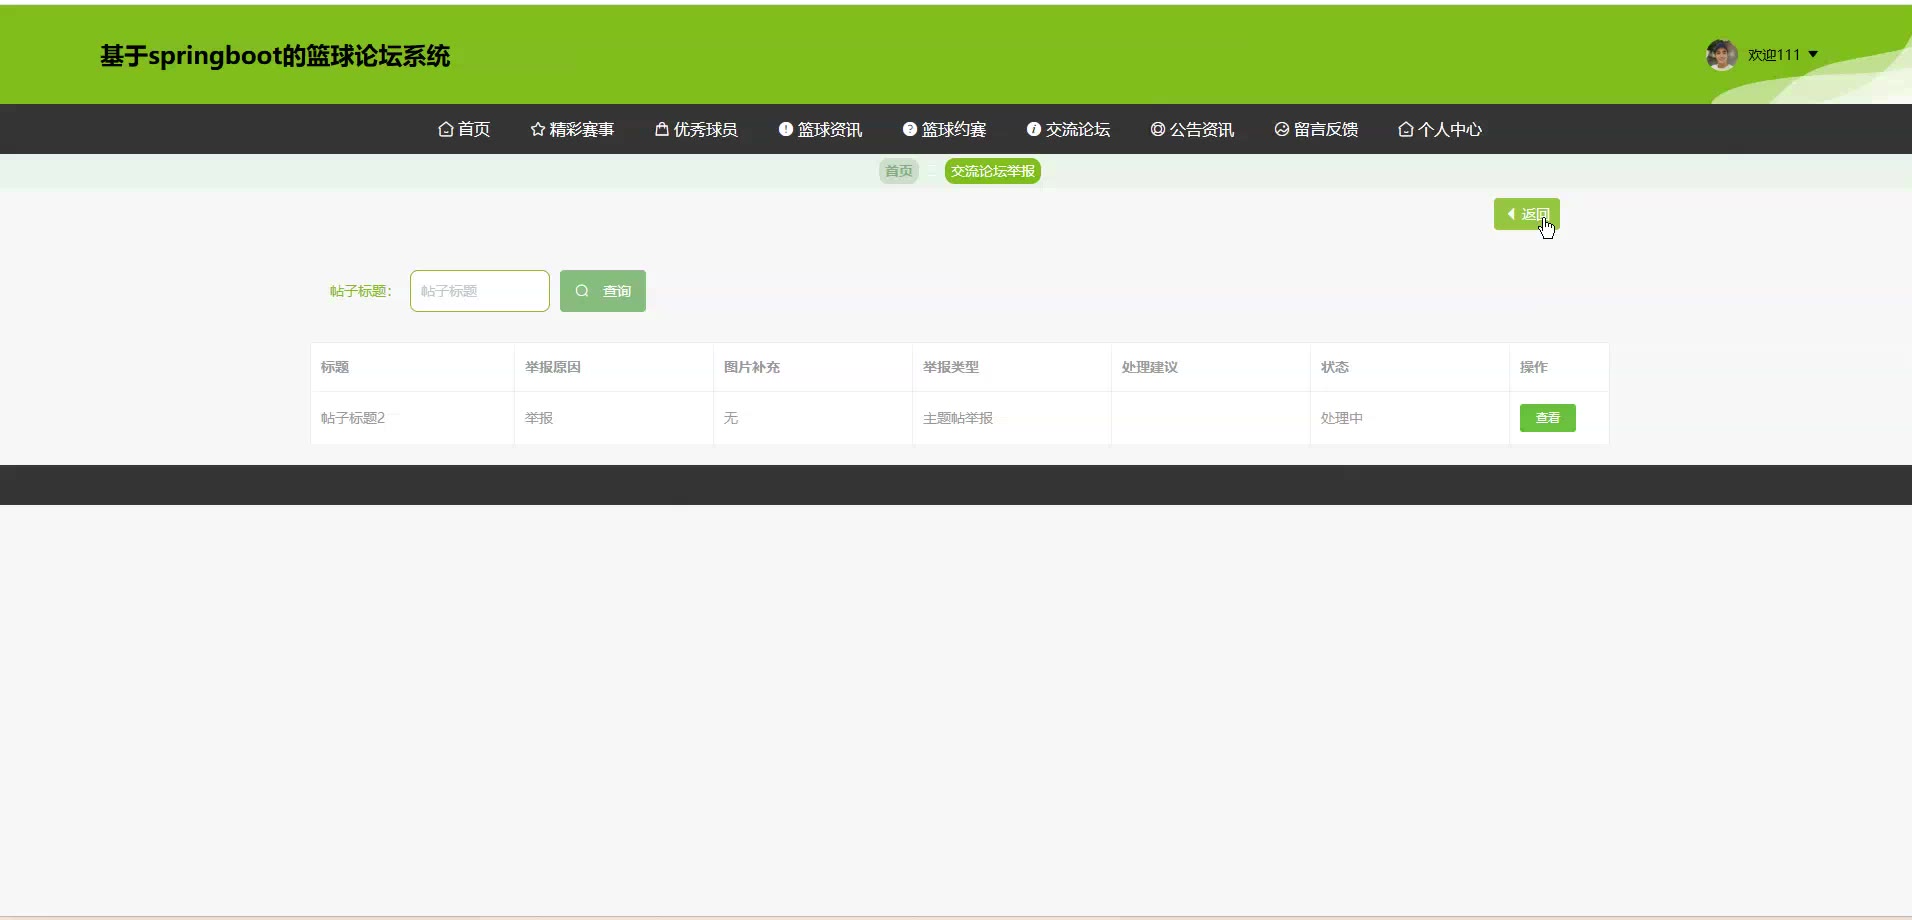Go to 篮球约赛 menu item
The width and height of the screenshot is (1912, 920).
point(944,129)
